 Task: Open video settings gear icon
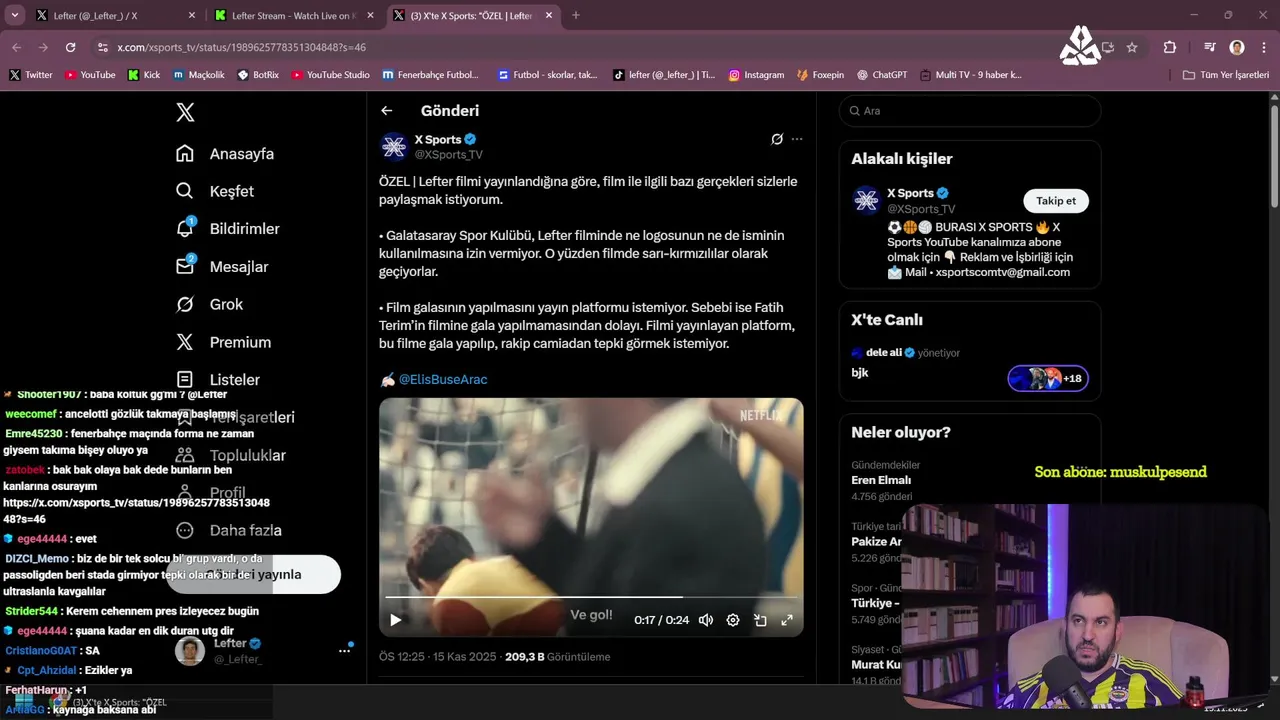733,620
